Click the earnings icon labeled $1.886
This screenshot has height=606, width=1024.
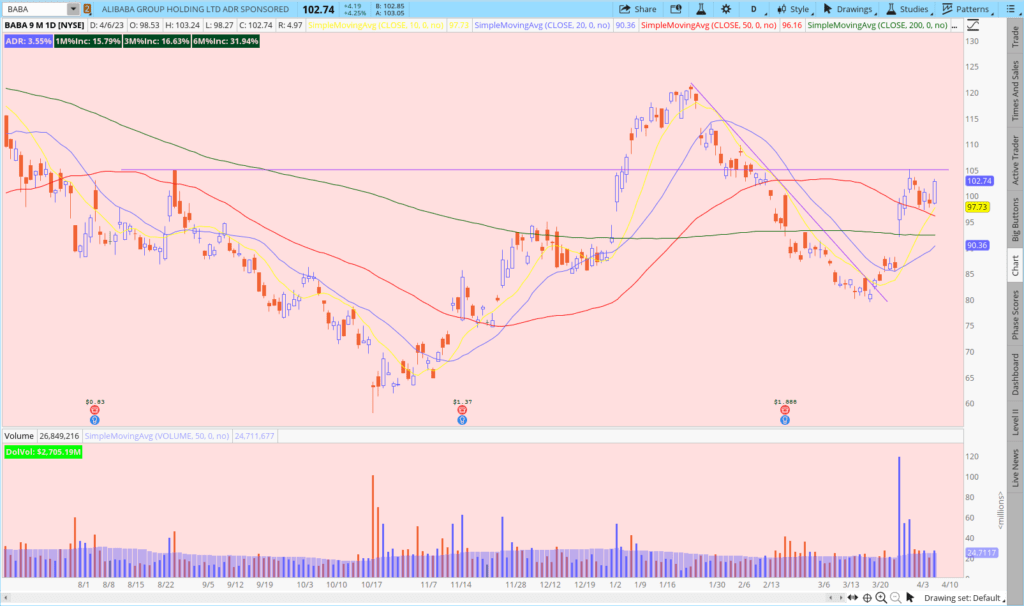(785, 410)
